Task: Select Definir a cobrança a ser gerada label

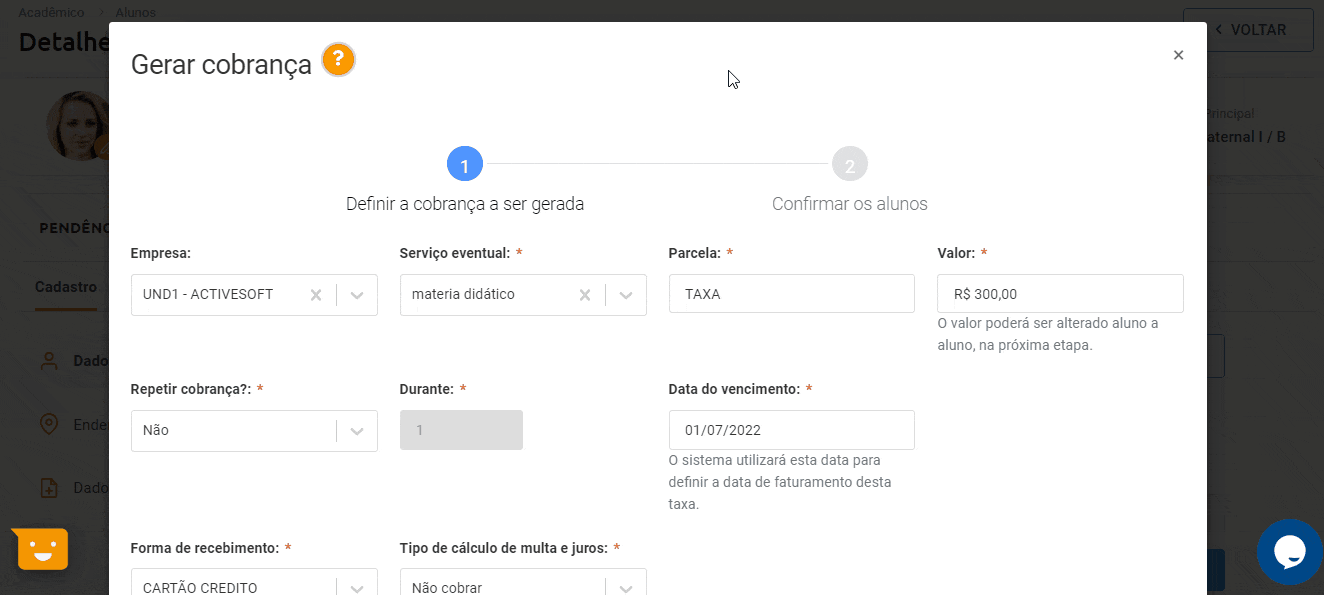Action: (465, 204)
